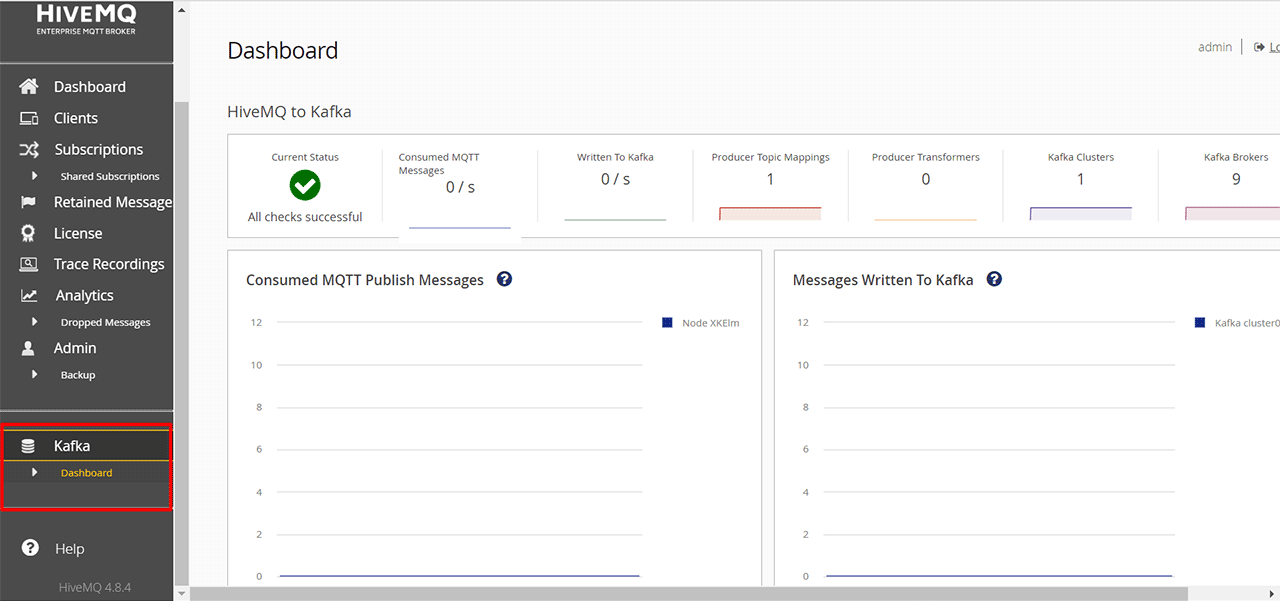Select the Kafka menu item
The height and width of the screenshot is (601, 1280).
coord(72,446)
